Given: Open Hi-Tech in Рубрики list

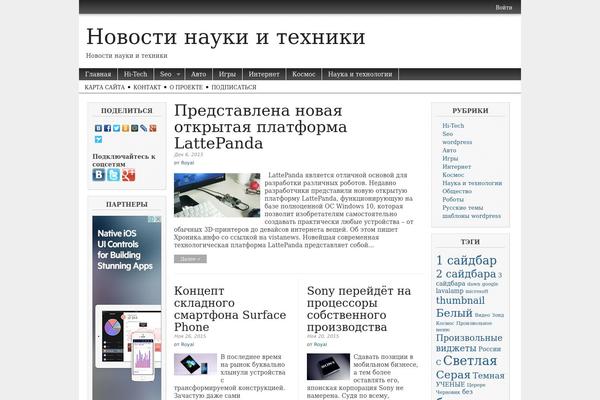Looking at the screenshot, I should tap(453, 126).
